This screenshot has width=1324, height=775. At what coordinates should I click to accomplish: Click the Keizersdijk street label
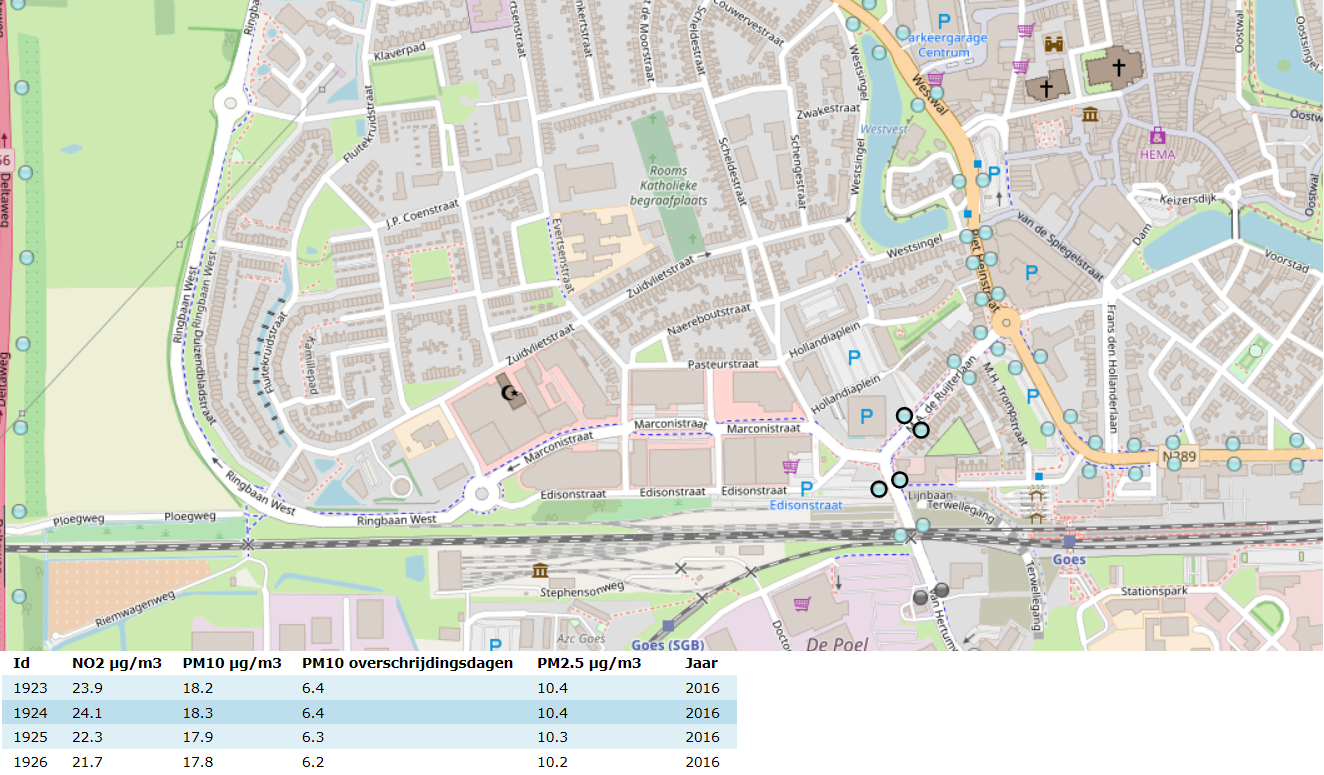[1187, 199]
